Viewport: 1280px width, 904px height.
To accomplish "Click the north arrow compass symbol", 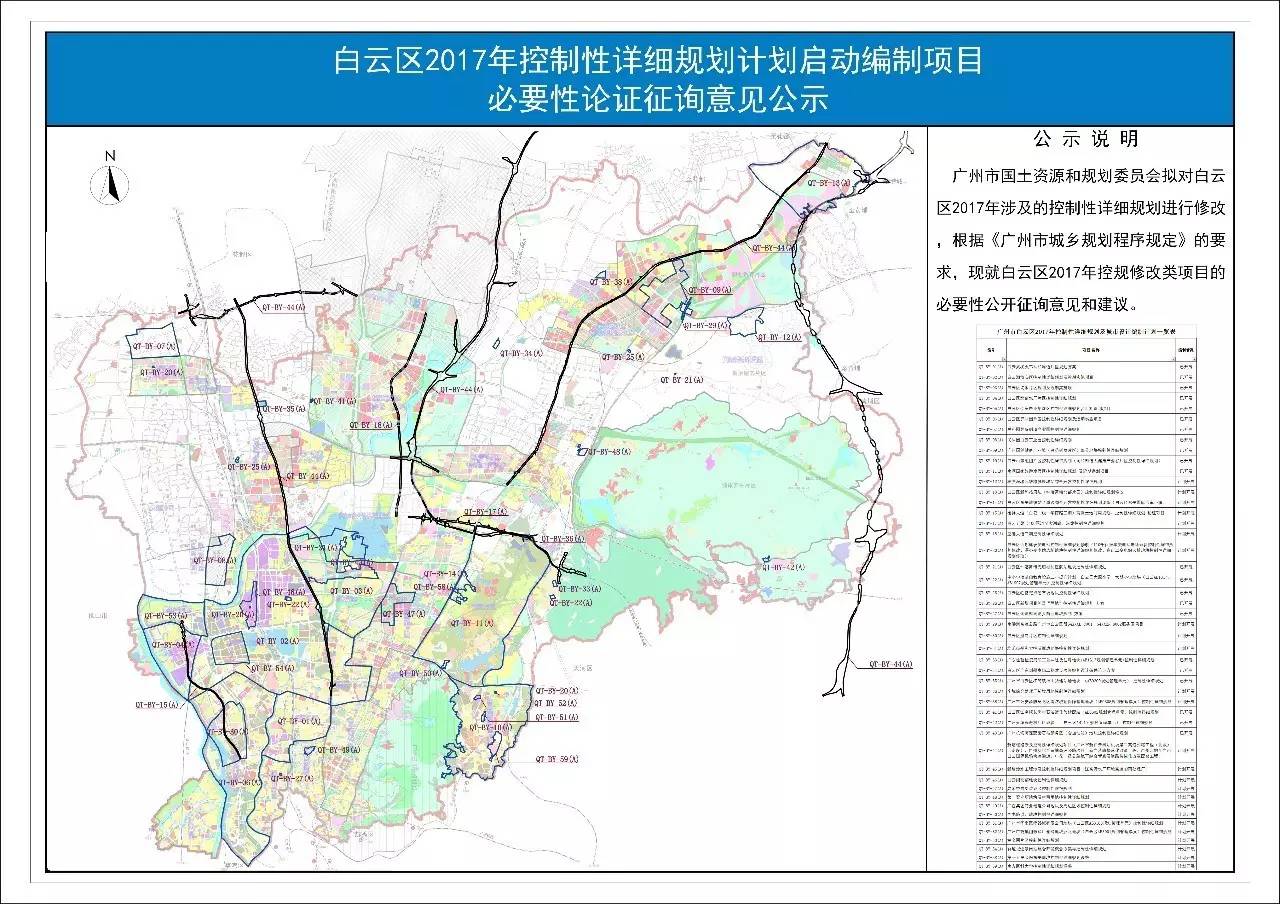I will click(111, 177).
